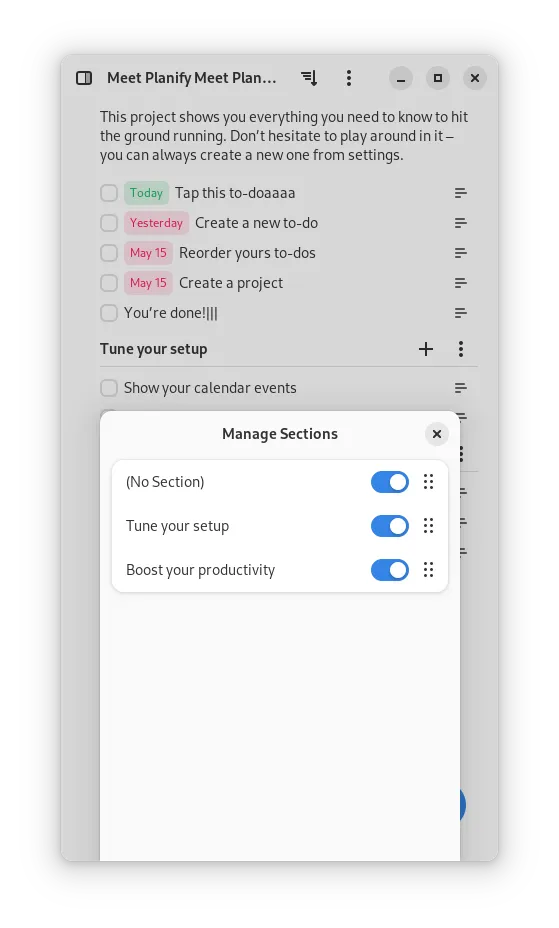
Task: Click the Yesterday due date label
Action: pyautogui.click(x=156, y=223)
